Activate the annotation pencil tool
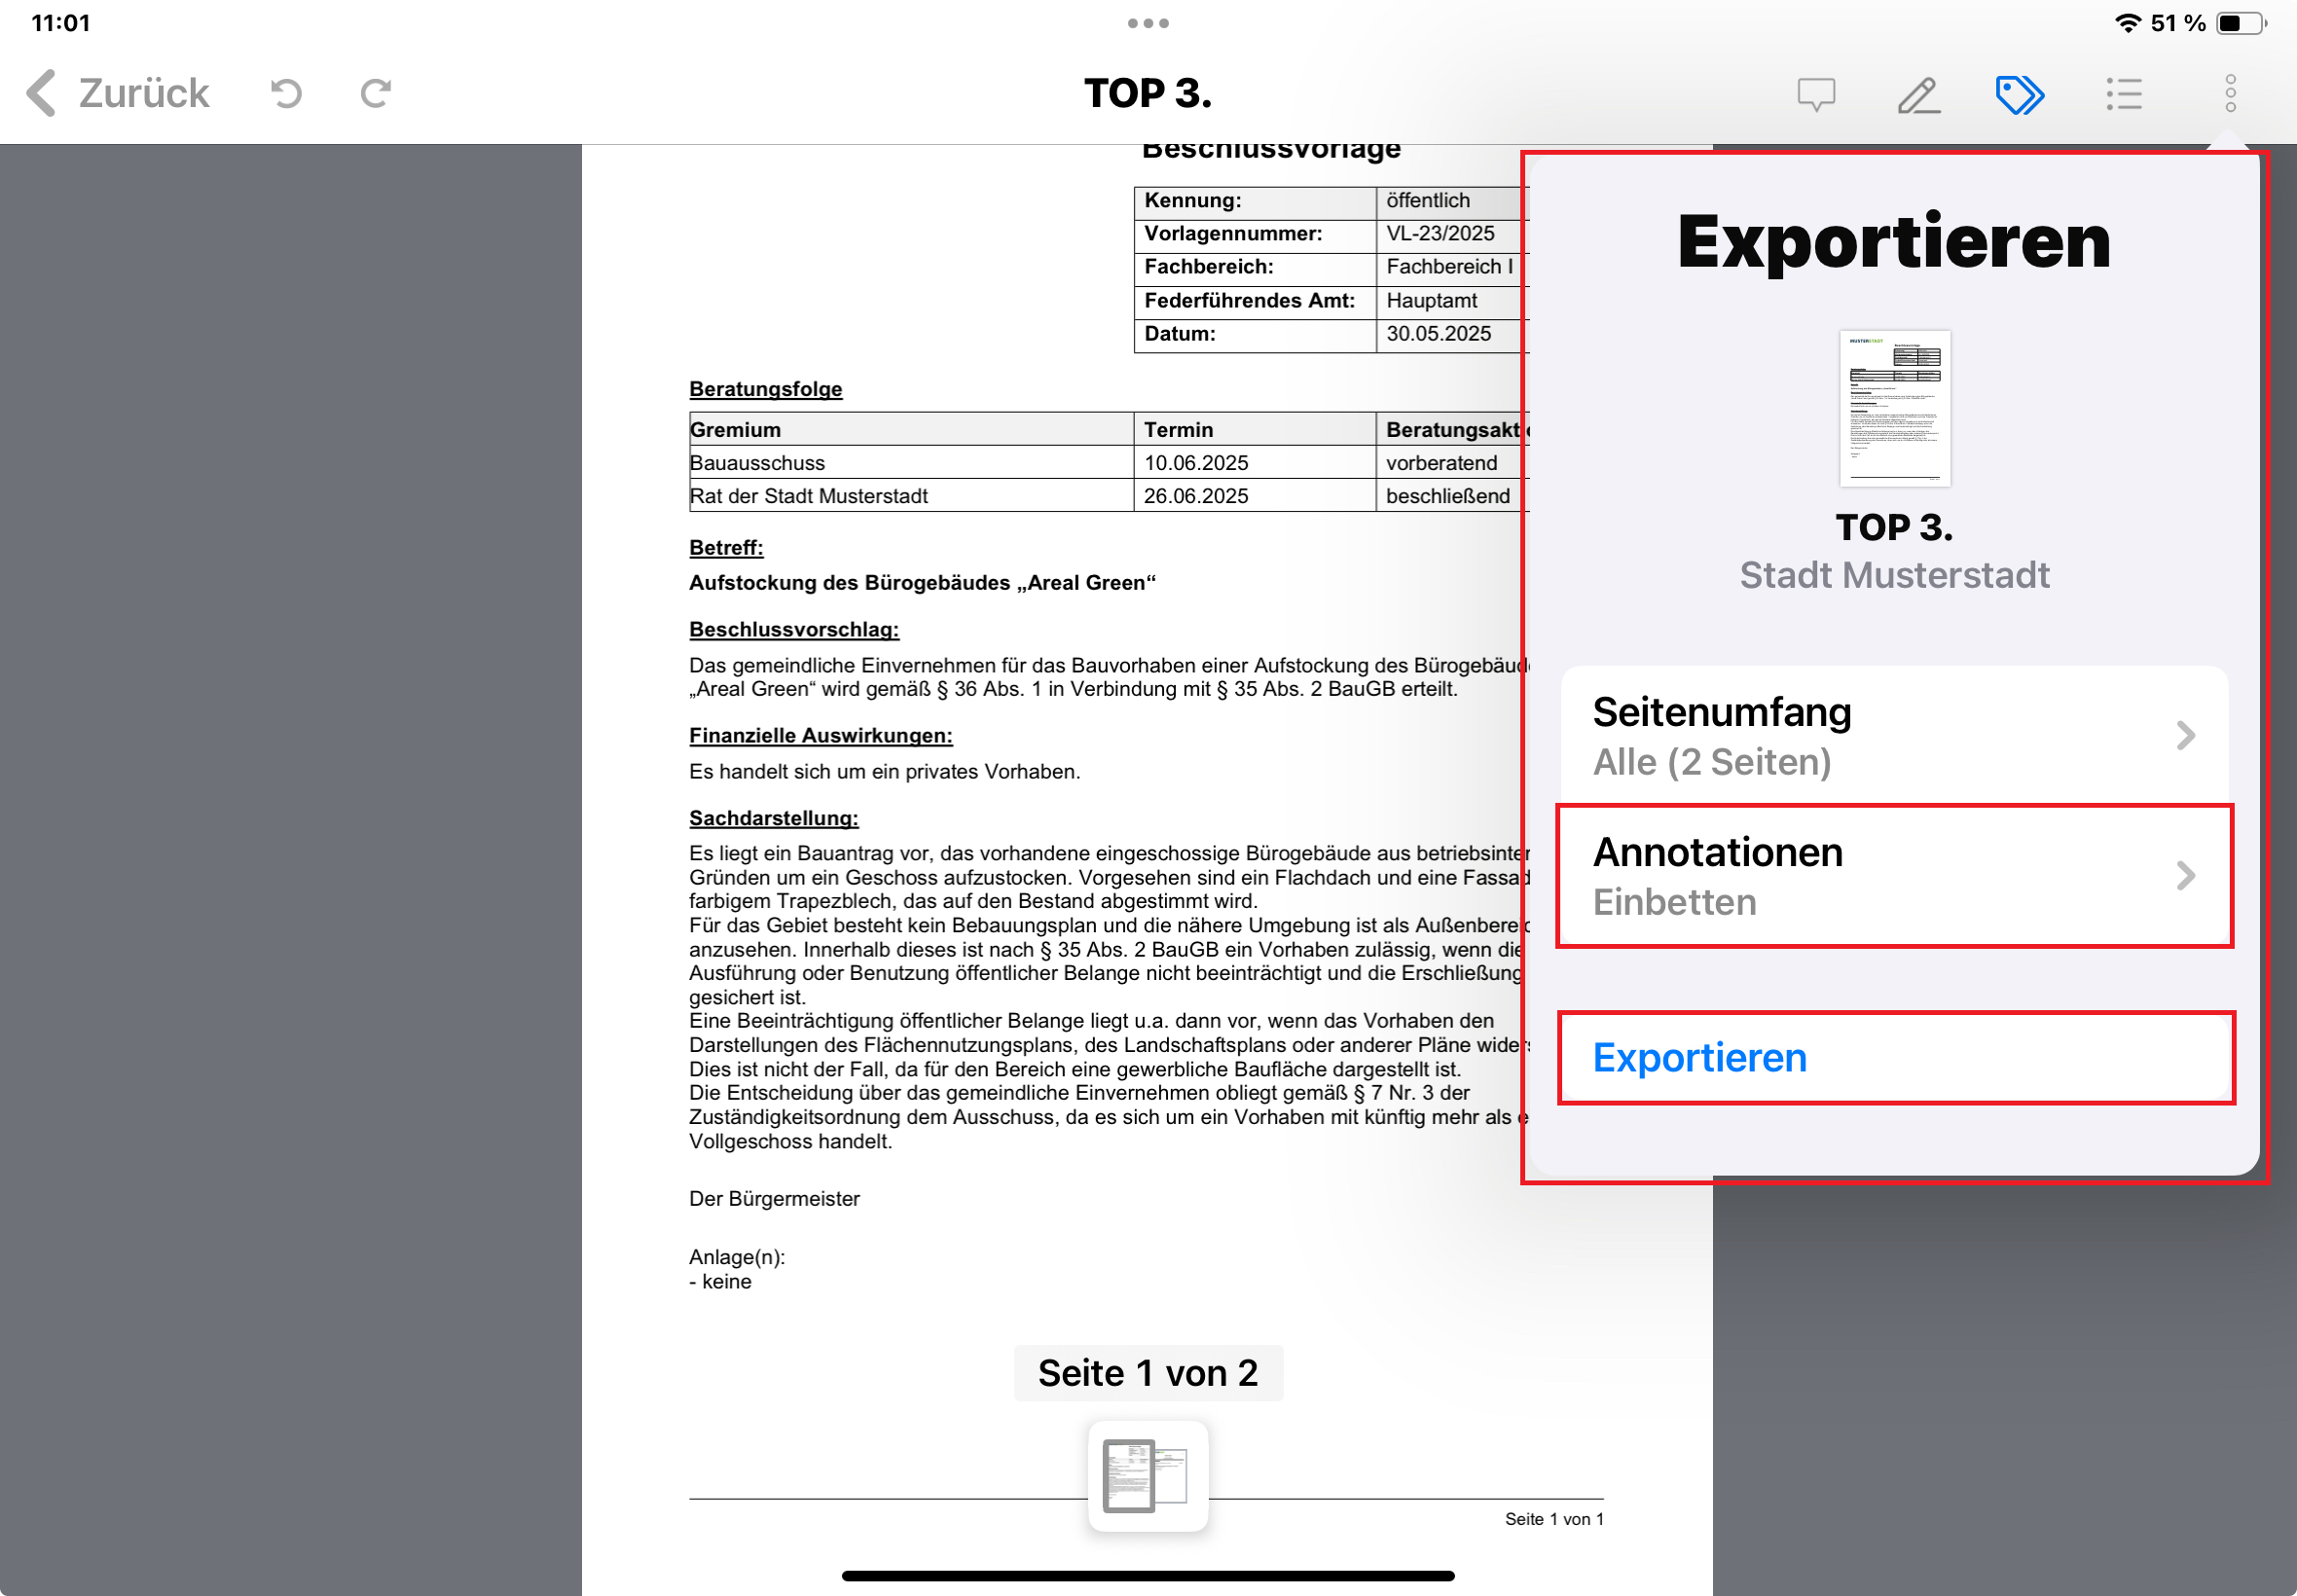The height and width of the screenshot is (1596, 2297). click(x=1919, y=93)
